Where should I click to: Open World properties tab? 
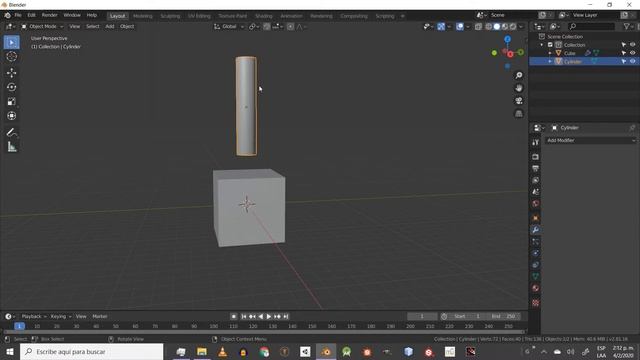coord(536,204)
